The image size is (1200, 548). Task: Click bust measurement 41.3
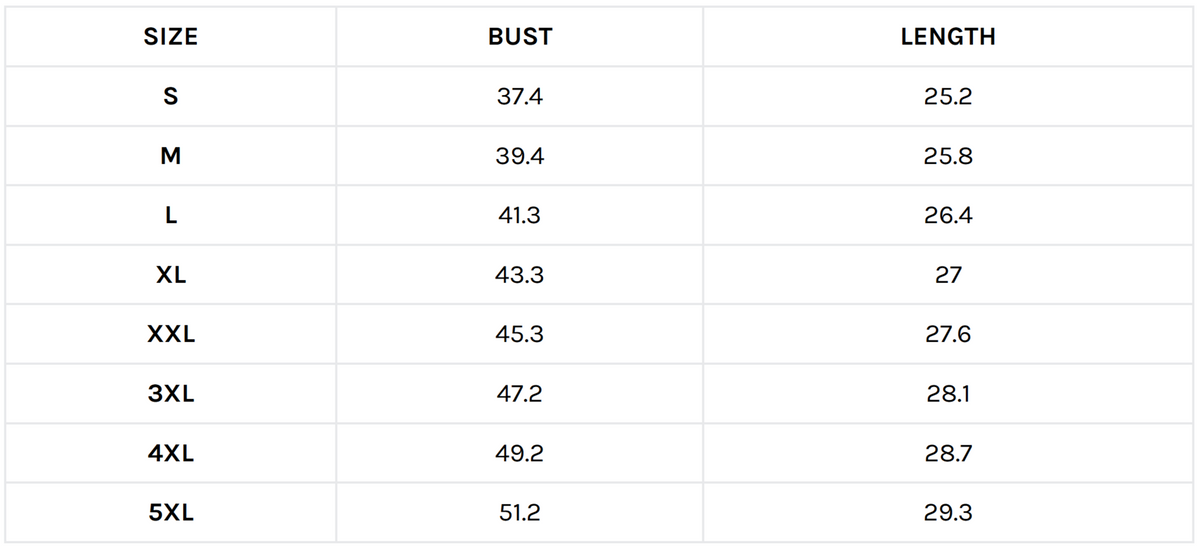520,216
